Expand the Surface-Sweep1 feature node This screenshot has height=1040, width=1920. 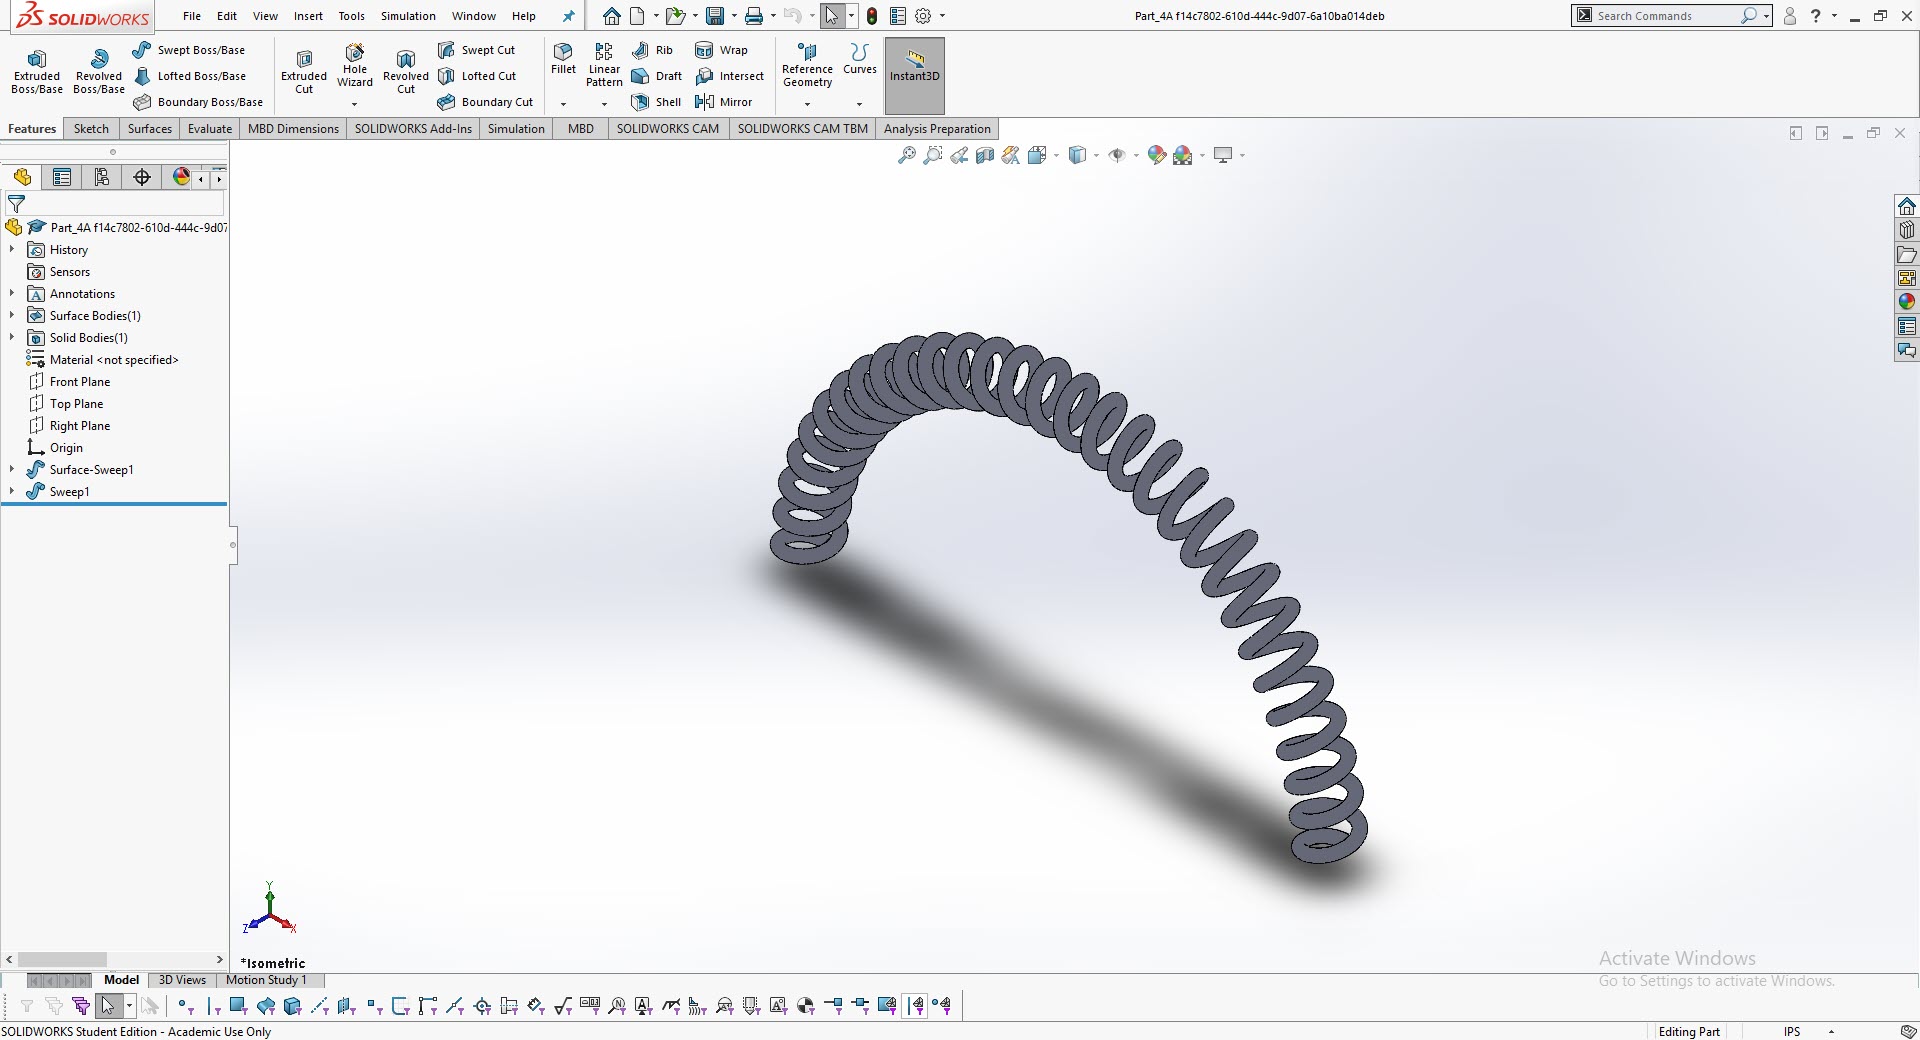(12, 470)
